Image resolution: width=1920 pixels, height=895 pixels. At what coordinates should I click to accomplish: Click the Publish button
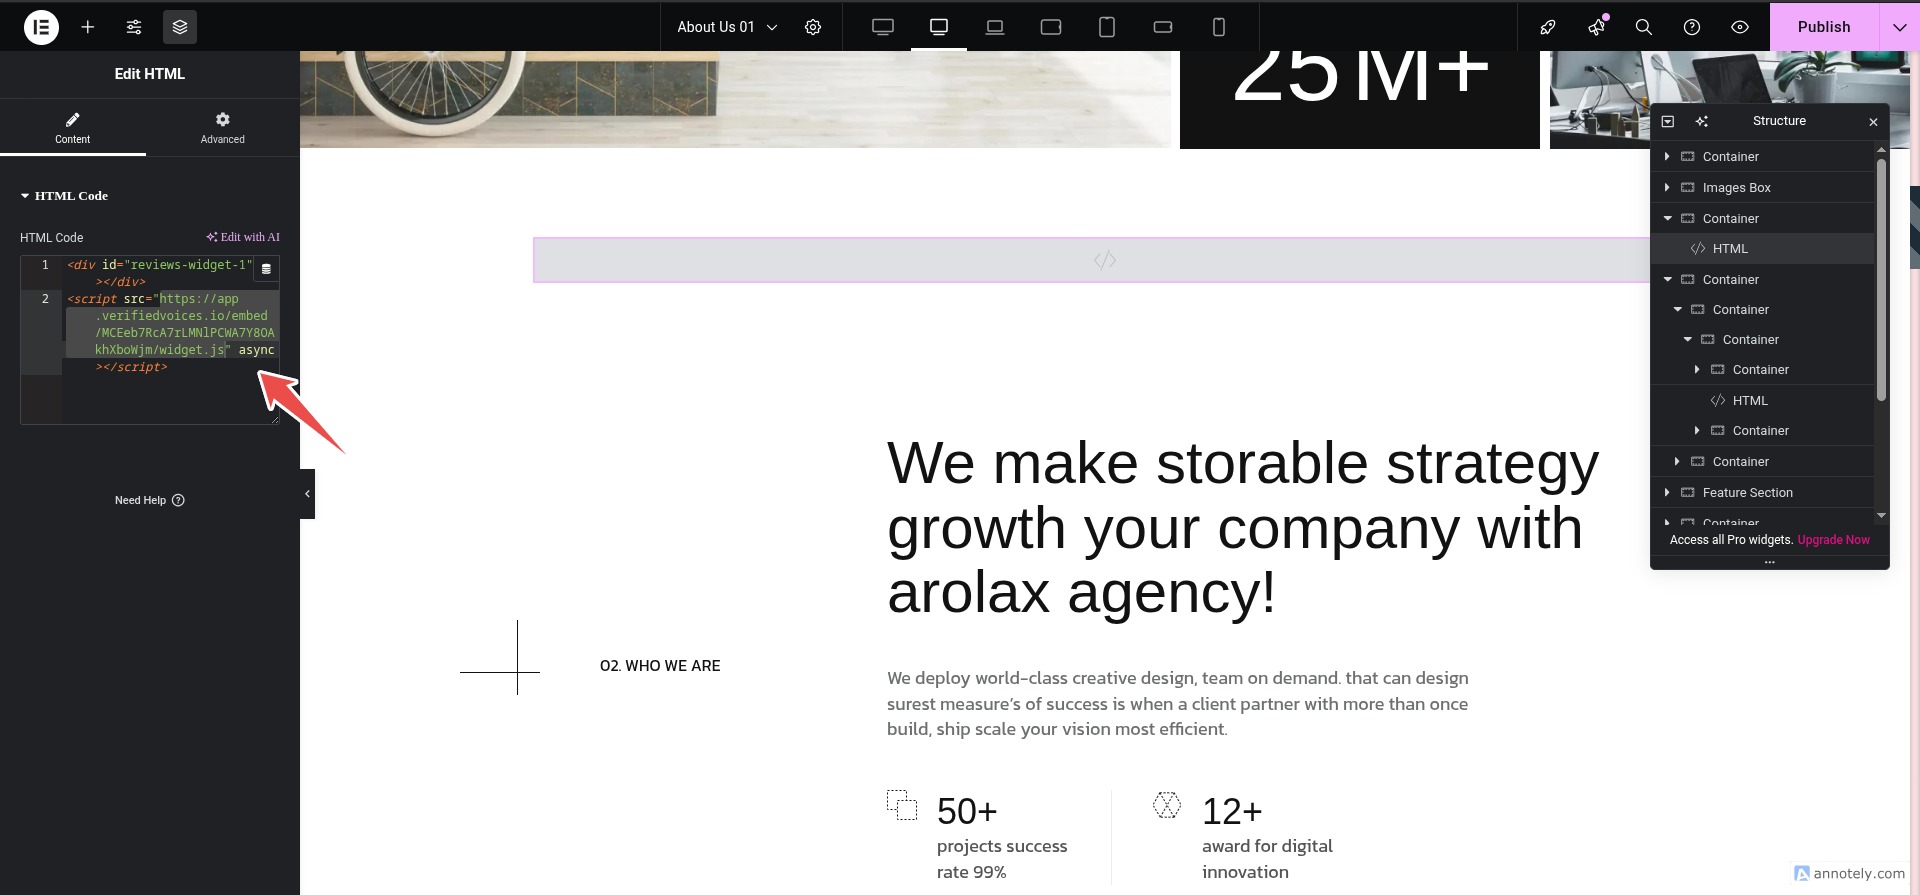(1824, 27)
